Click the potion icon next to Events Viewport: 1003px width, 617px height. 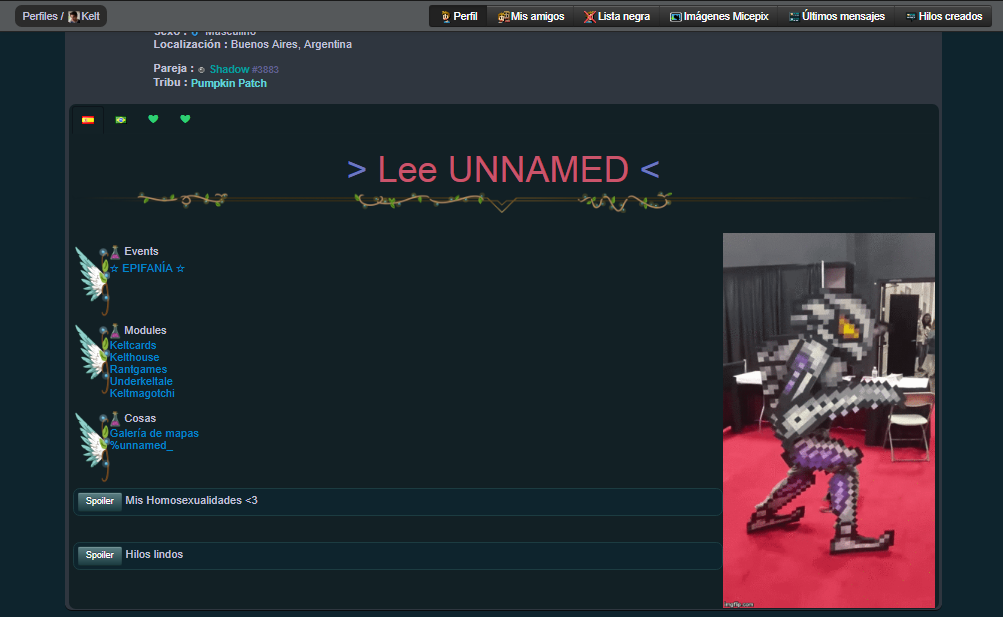[115, 252]
